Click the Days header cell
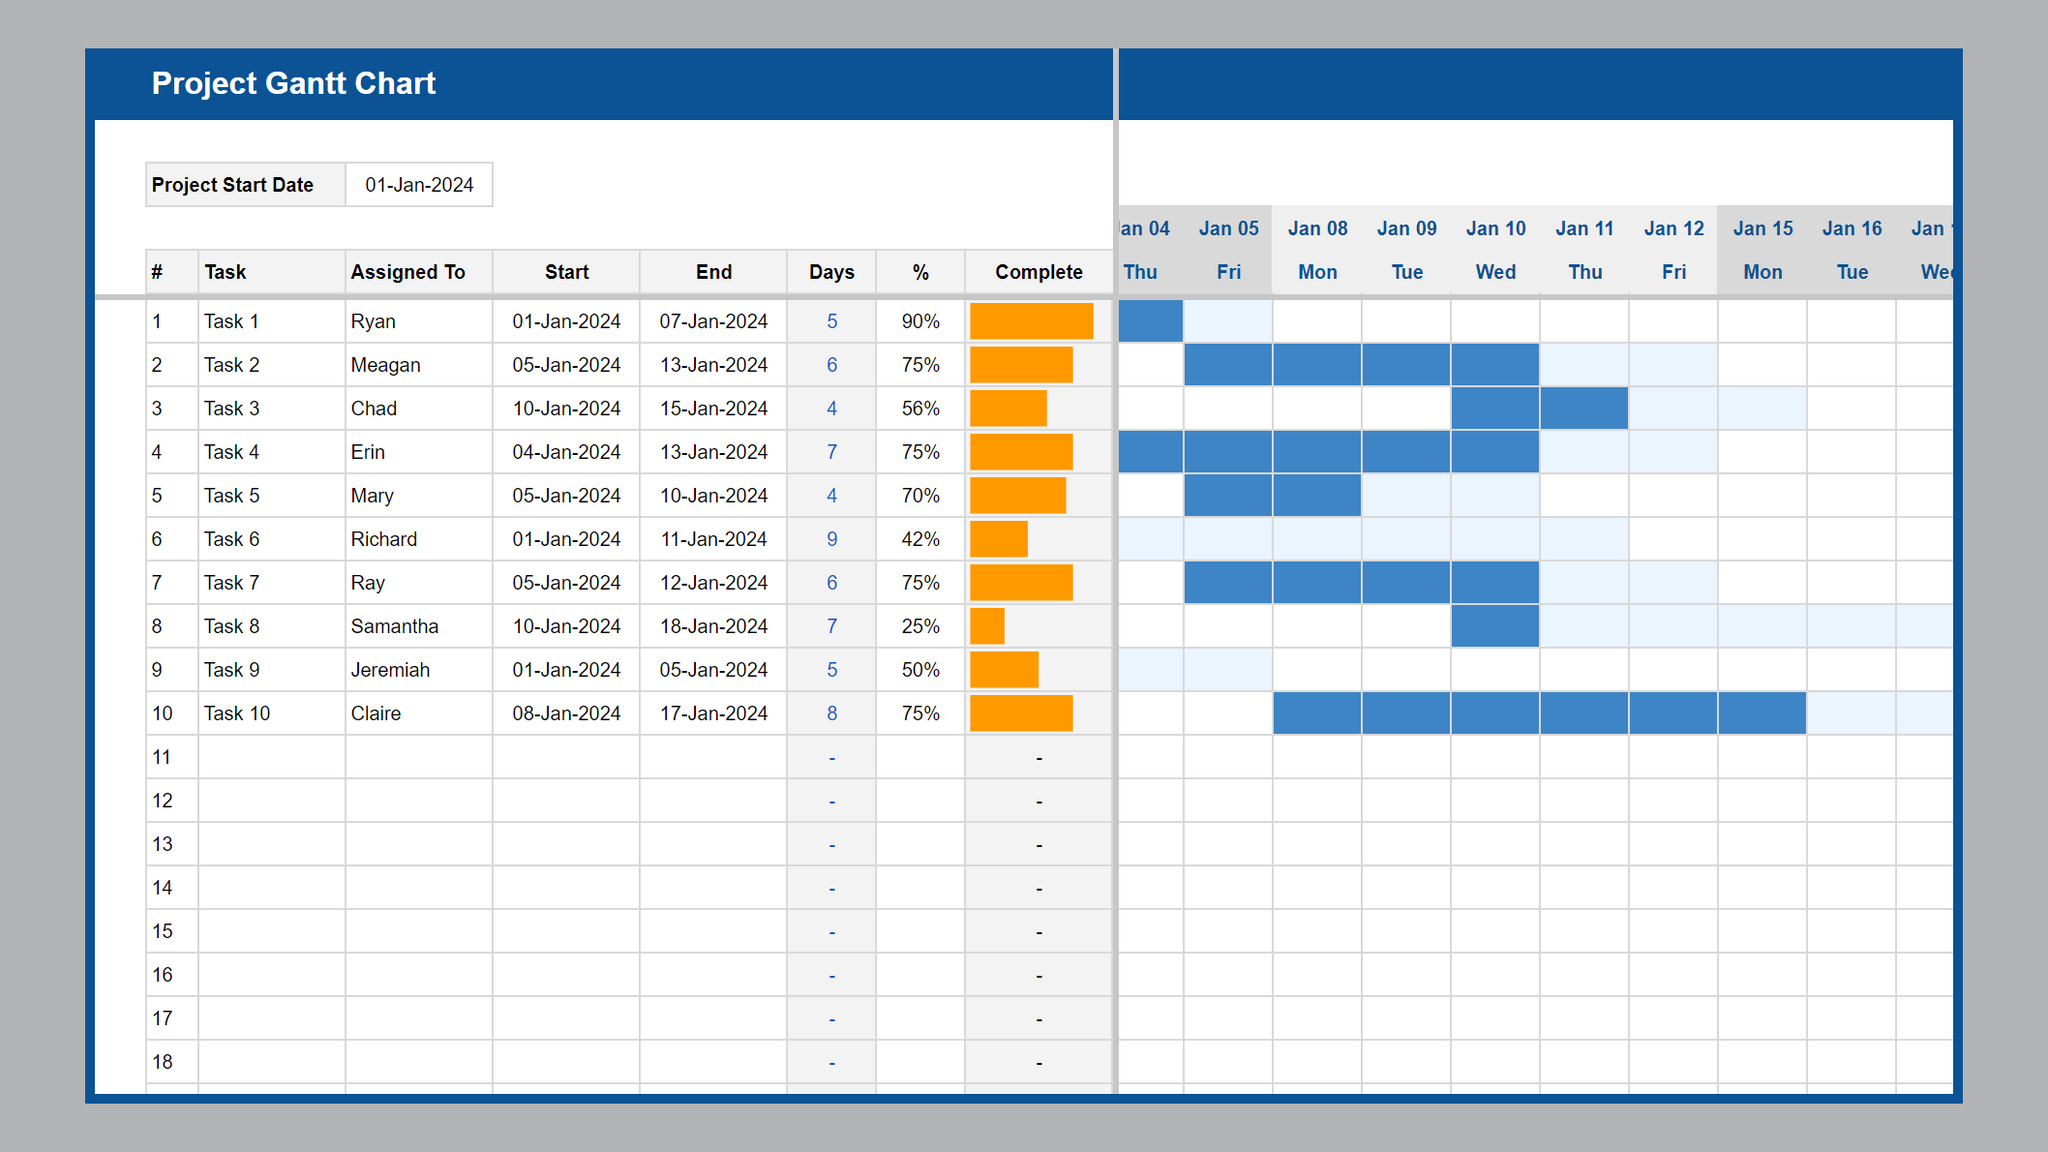The width and height of the screenshot is (2048, 1152). (x=831, y=271)
